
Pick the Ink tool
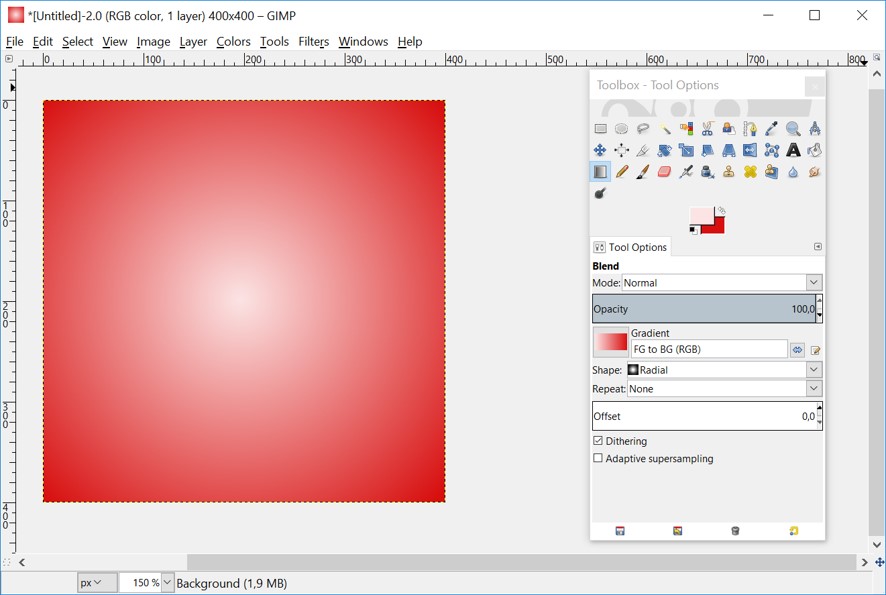[x=707, y=172]
